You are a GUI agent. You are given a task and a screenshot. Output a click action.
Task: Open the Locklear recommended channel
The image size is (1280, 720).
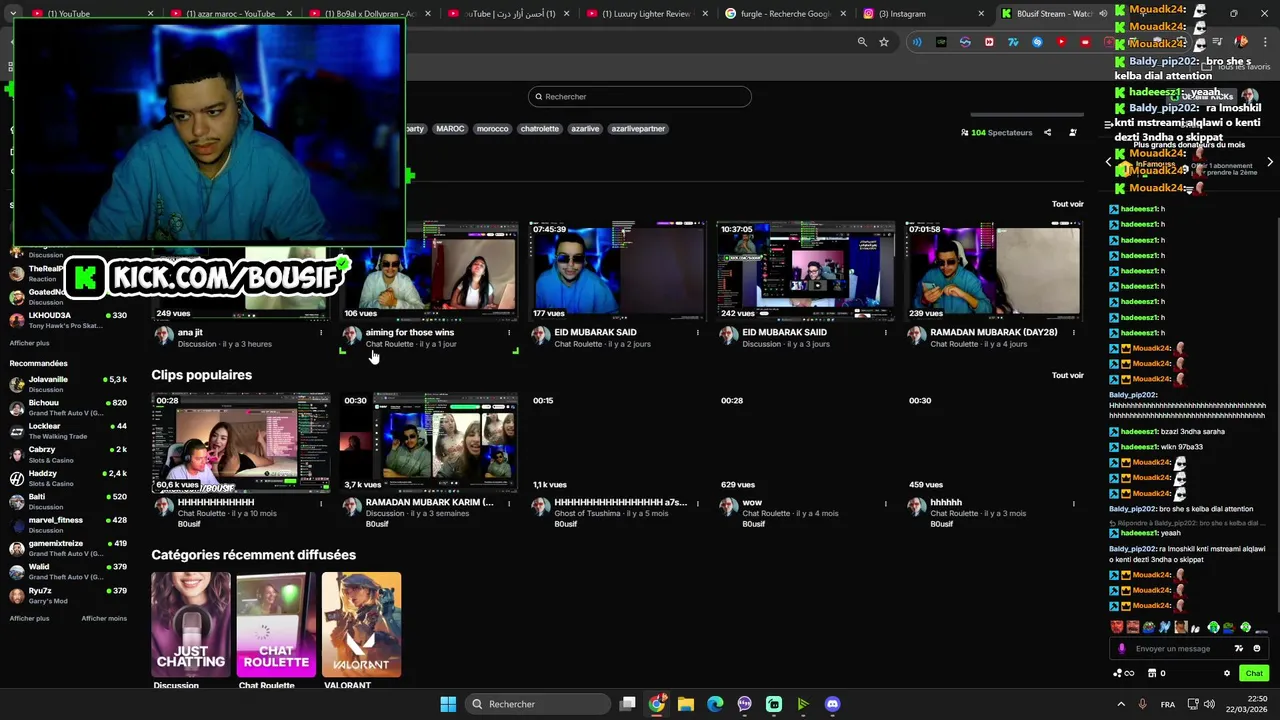click(x=68, y=431)
